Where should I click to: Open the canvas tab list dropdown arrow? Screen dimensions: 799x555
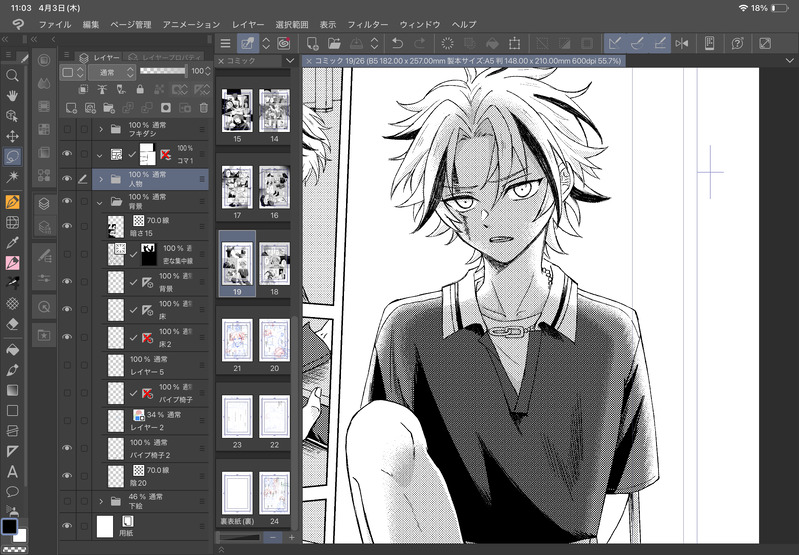(789, 61)
